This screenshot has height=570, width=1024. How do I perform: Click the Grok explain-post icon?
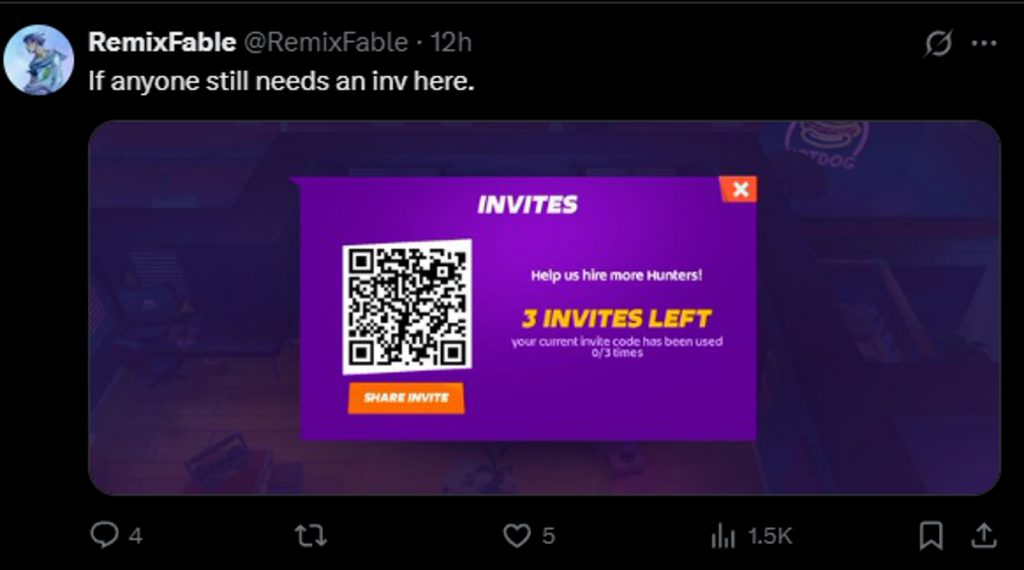click(x=938, y=43)
